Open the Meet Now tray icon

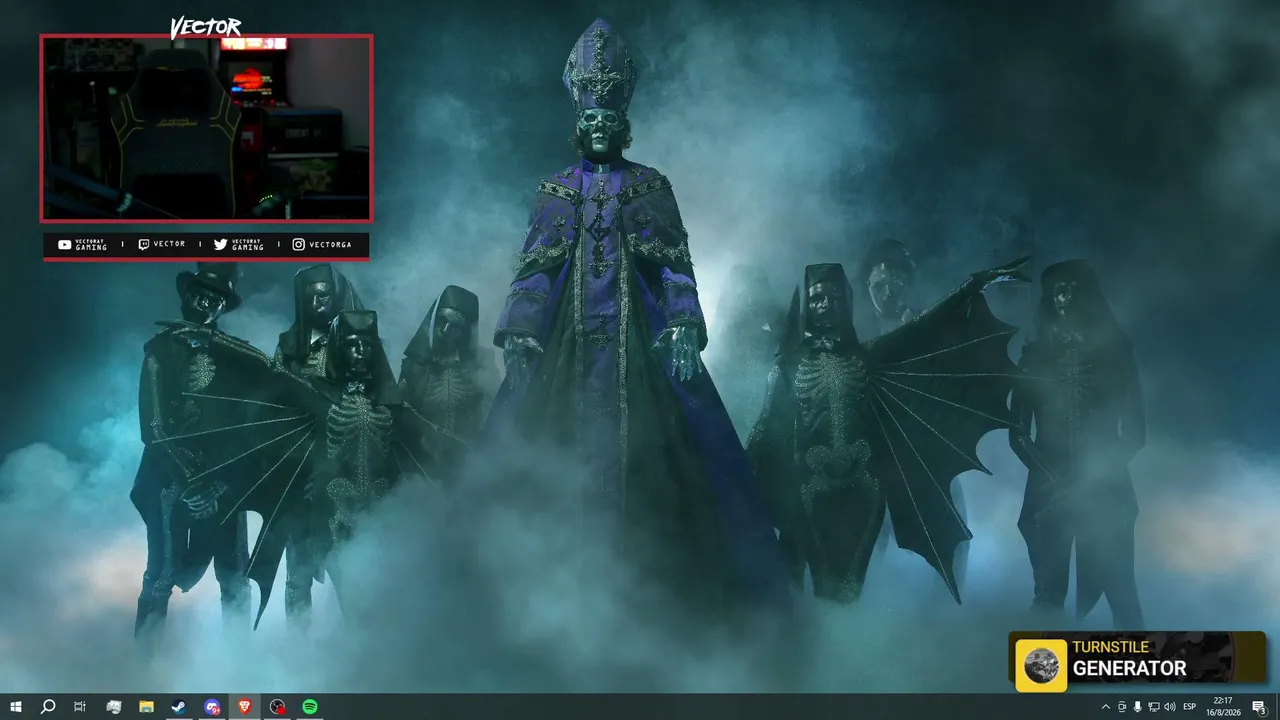point(1122,707)
